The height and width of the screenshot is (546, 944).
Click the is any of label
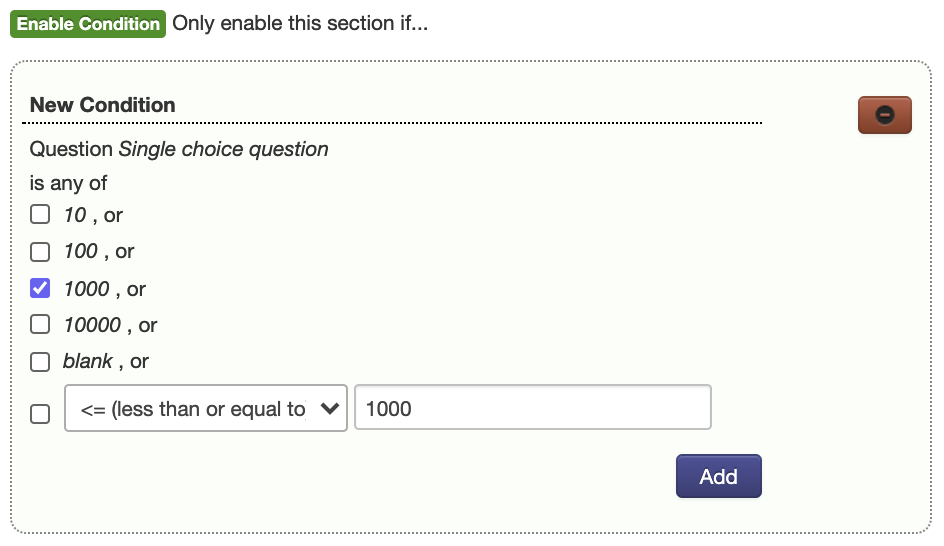point(68,183)
